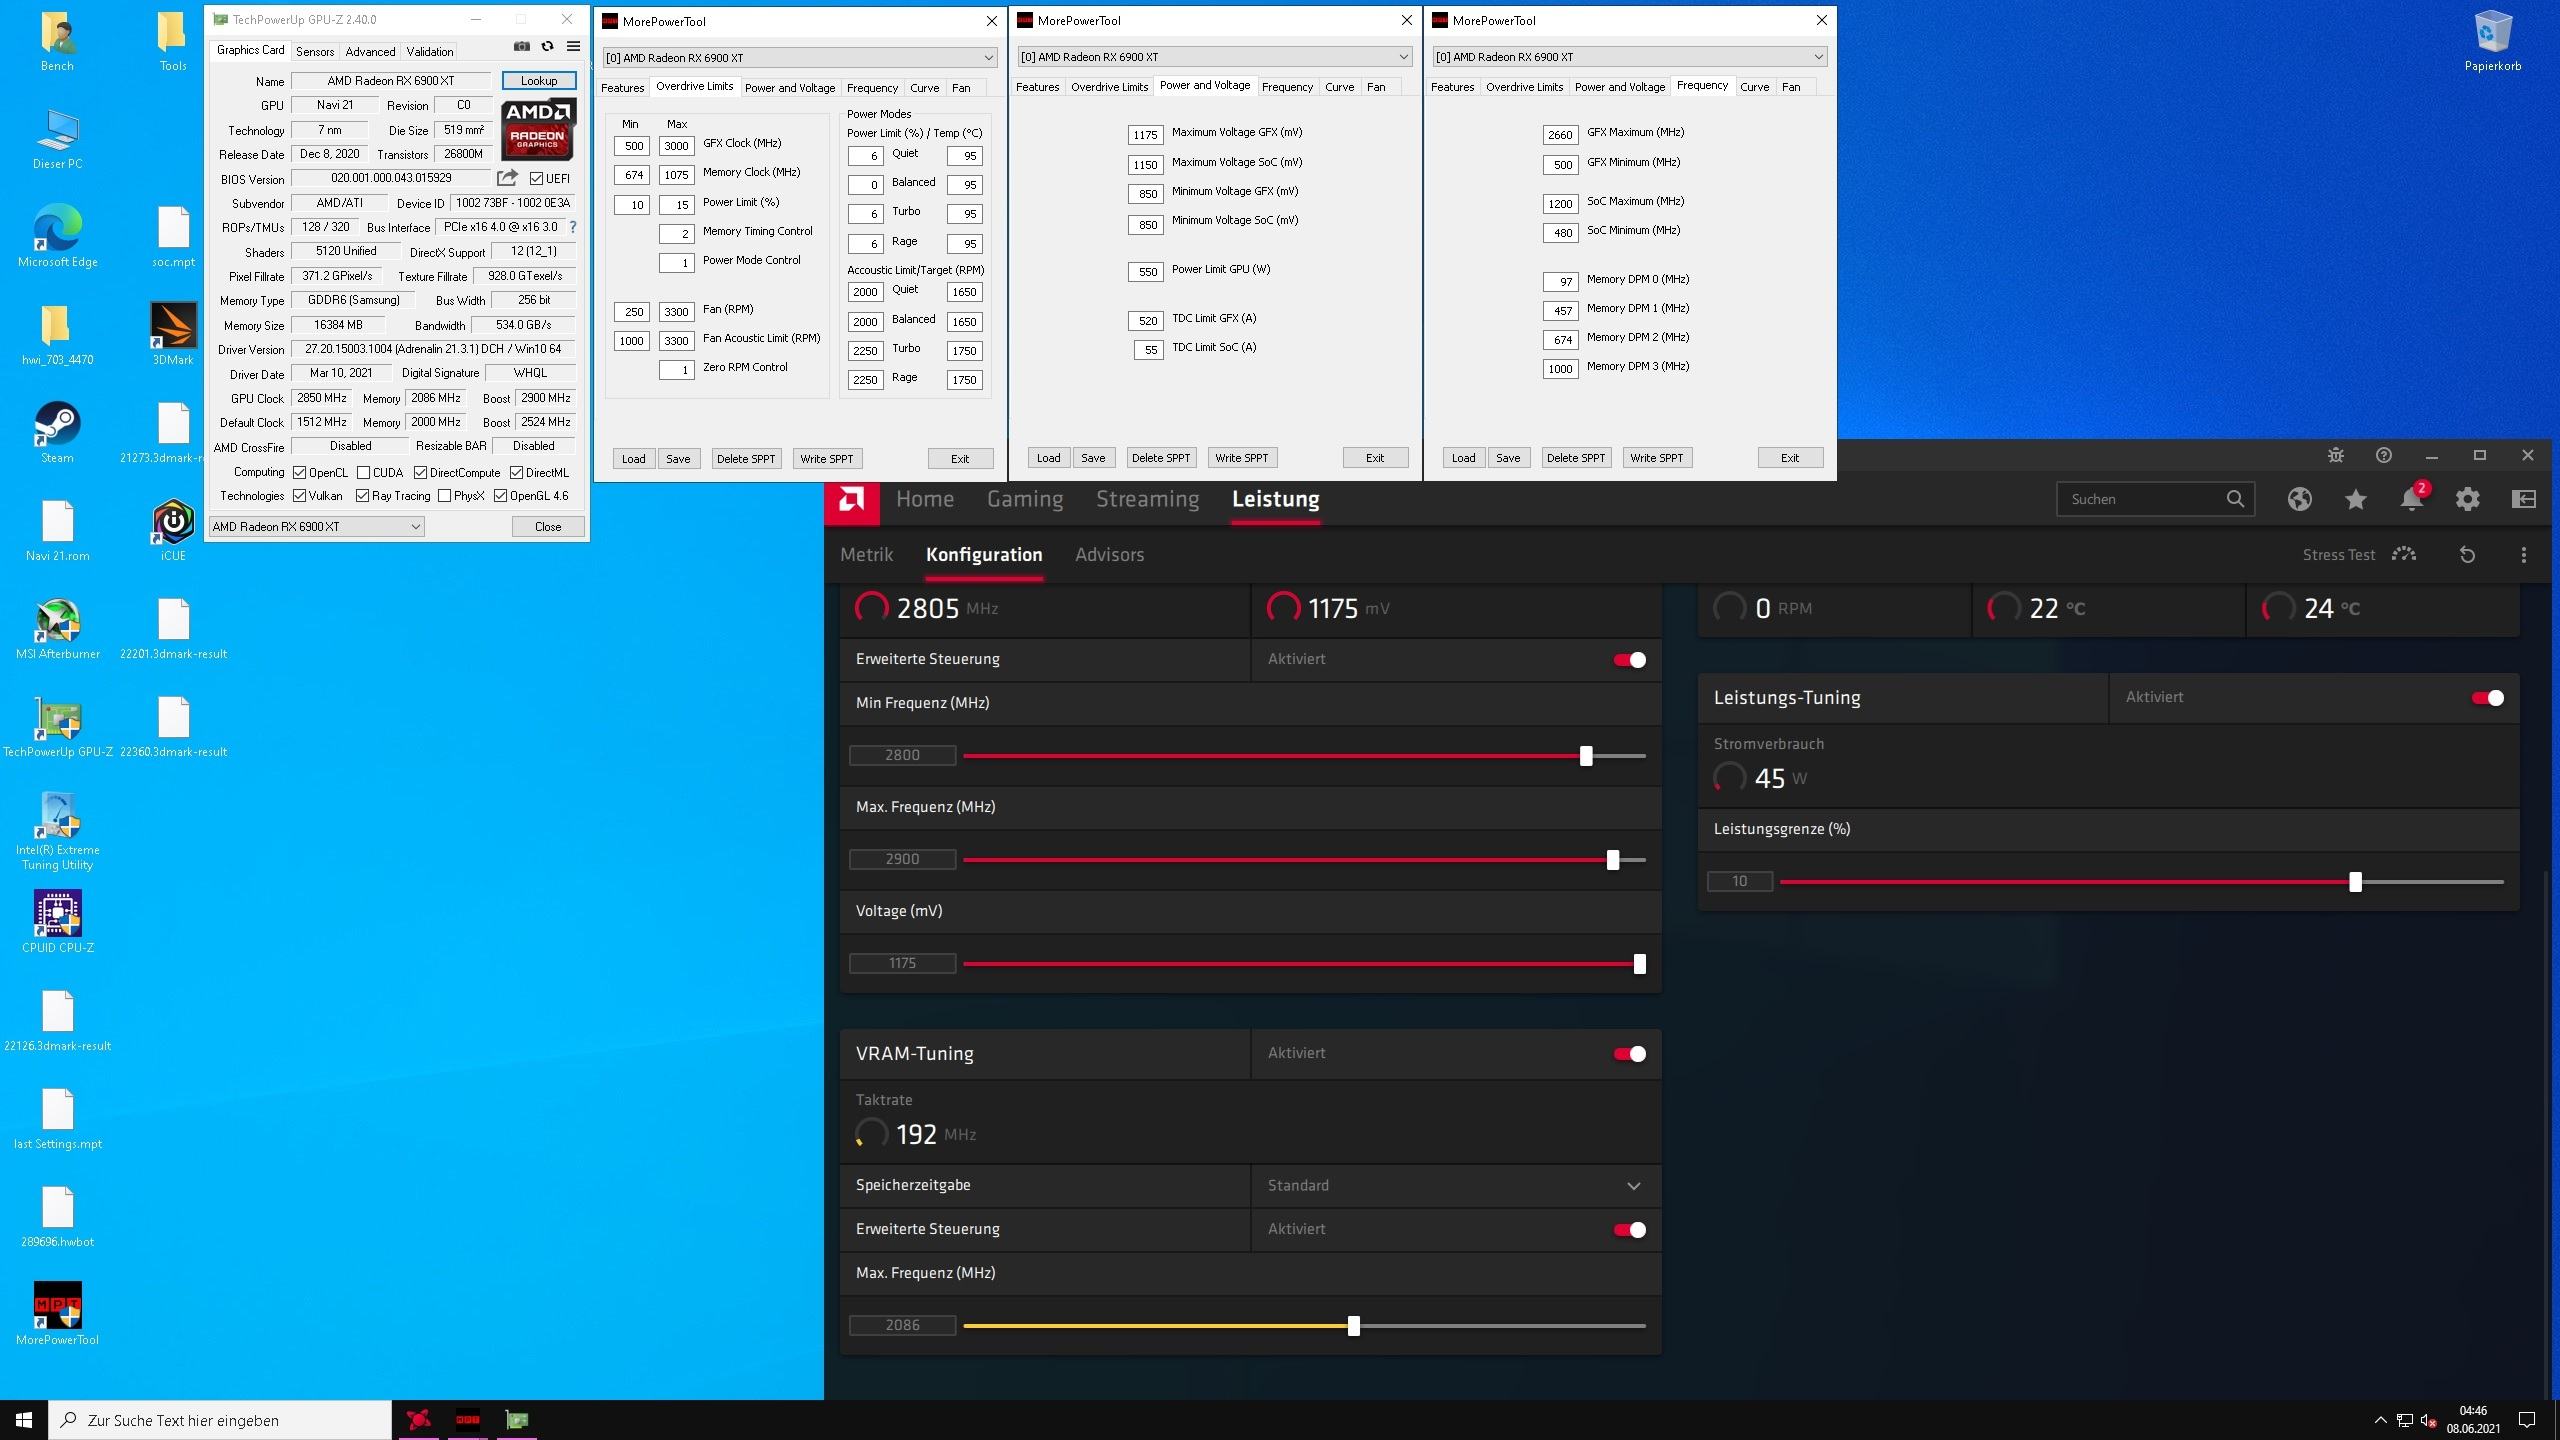Open Curve tab in Frequency MorePowerTool window
The width and height of the screenshot is (2560, 1440).
(1754, 87)
